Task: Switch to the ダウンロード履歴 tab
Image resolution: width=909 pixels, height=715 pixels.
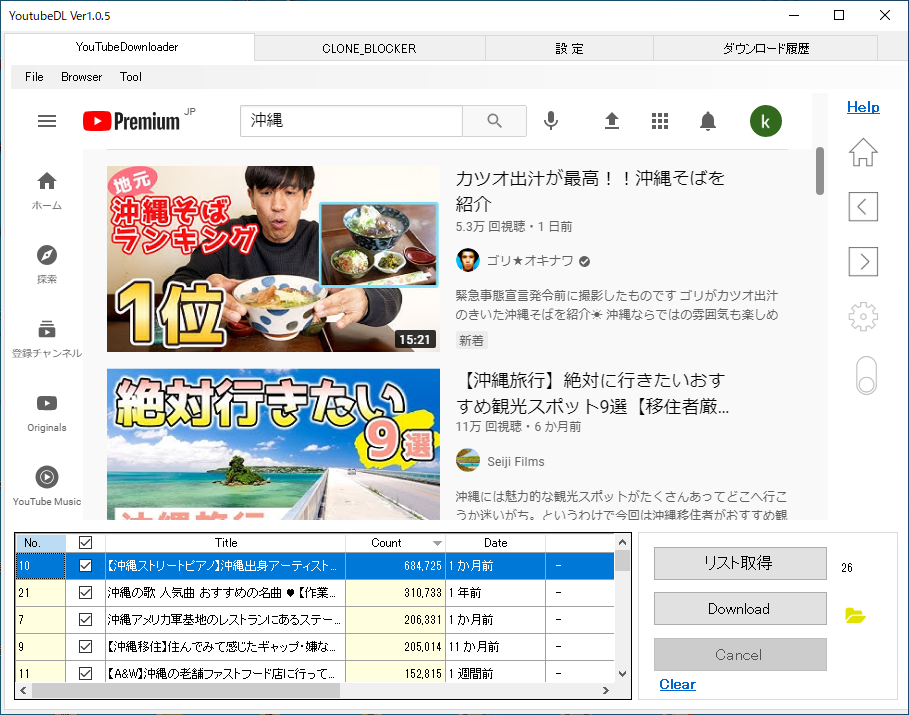Action: [765, 49]
